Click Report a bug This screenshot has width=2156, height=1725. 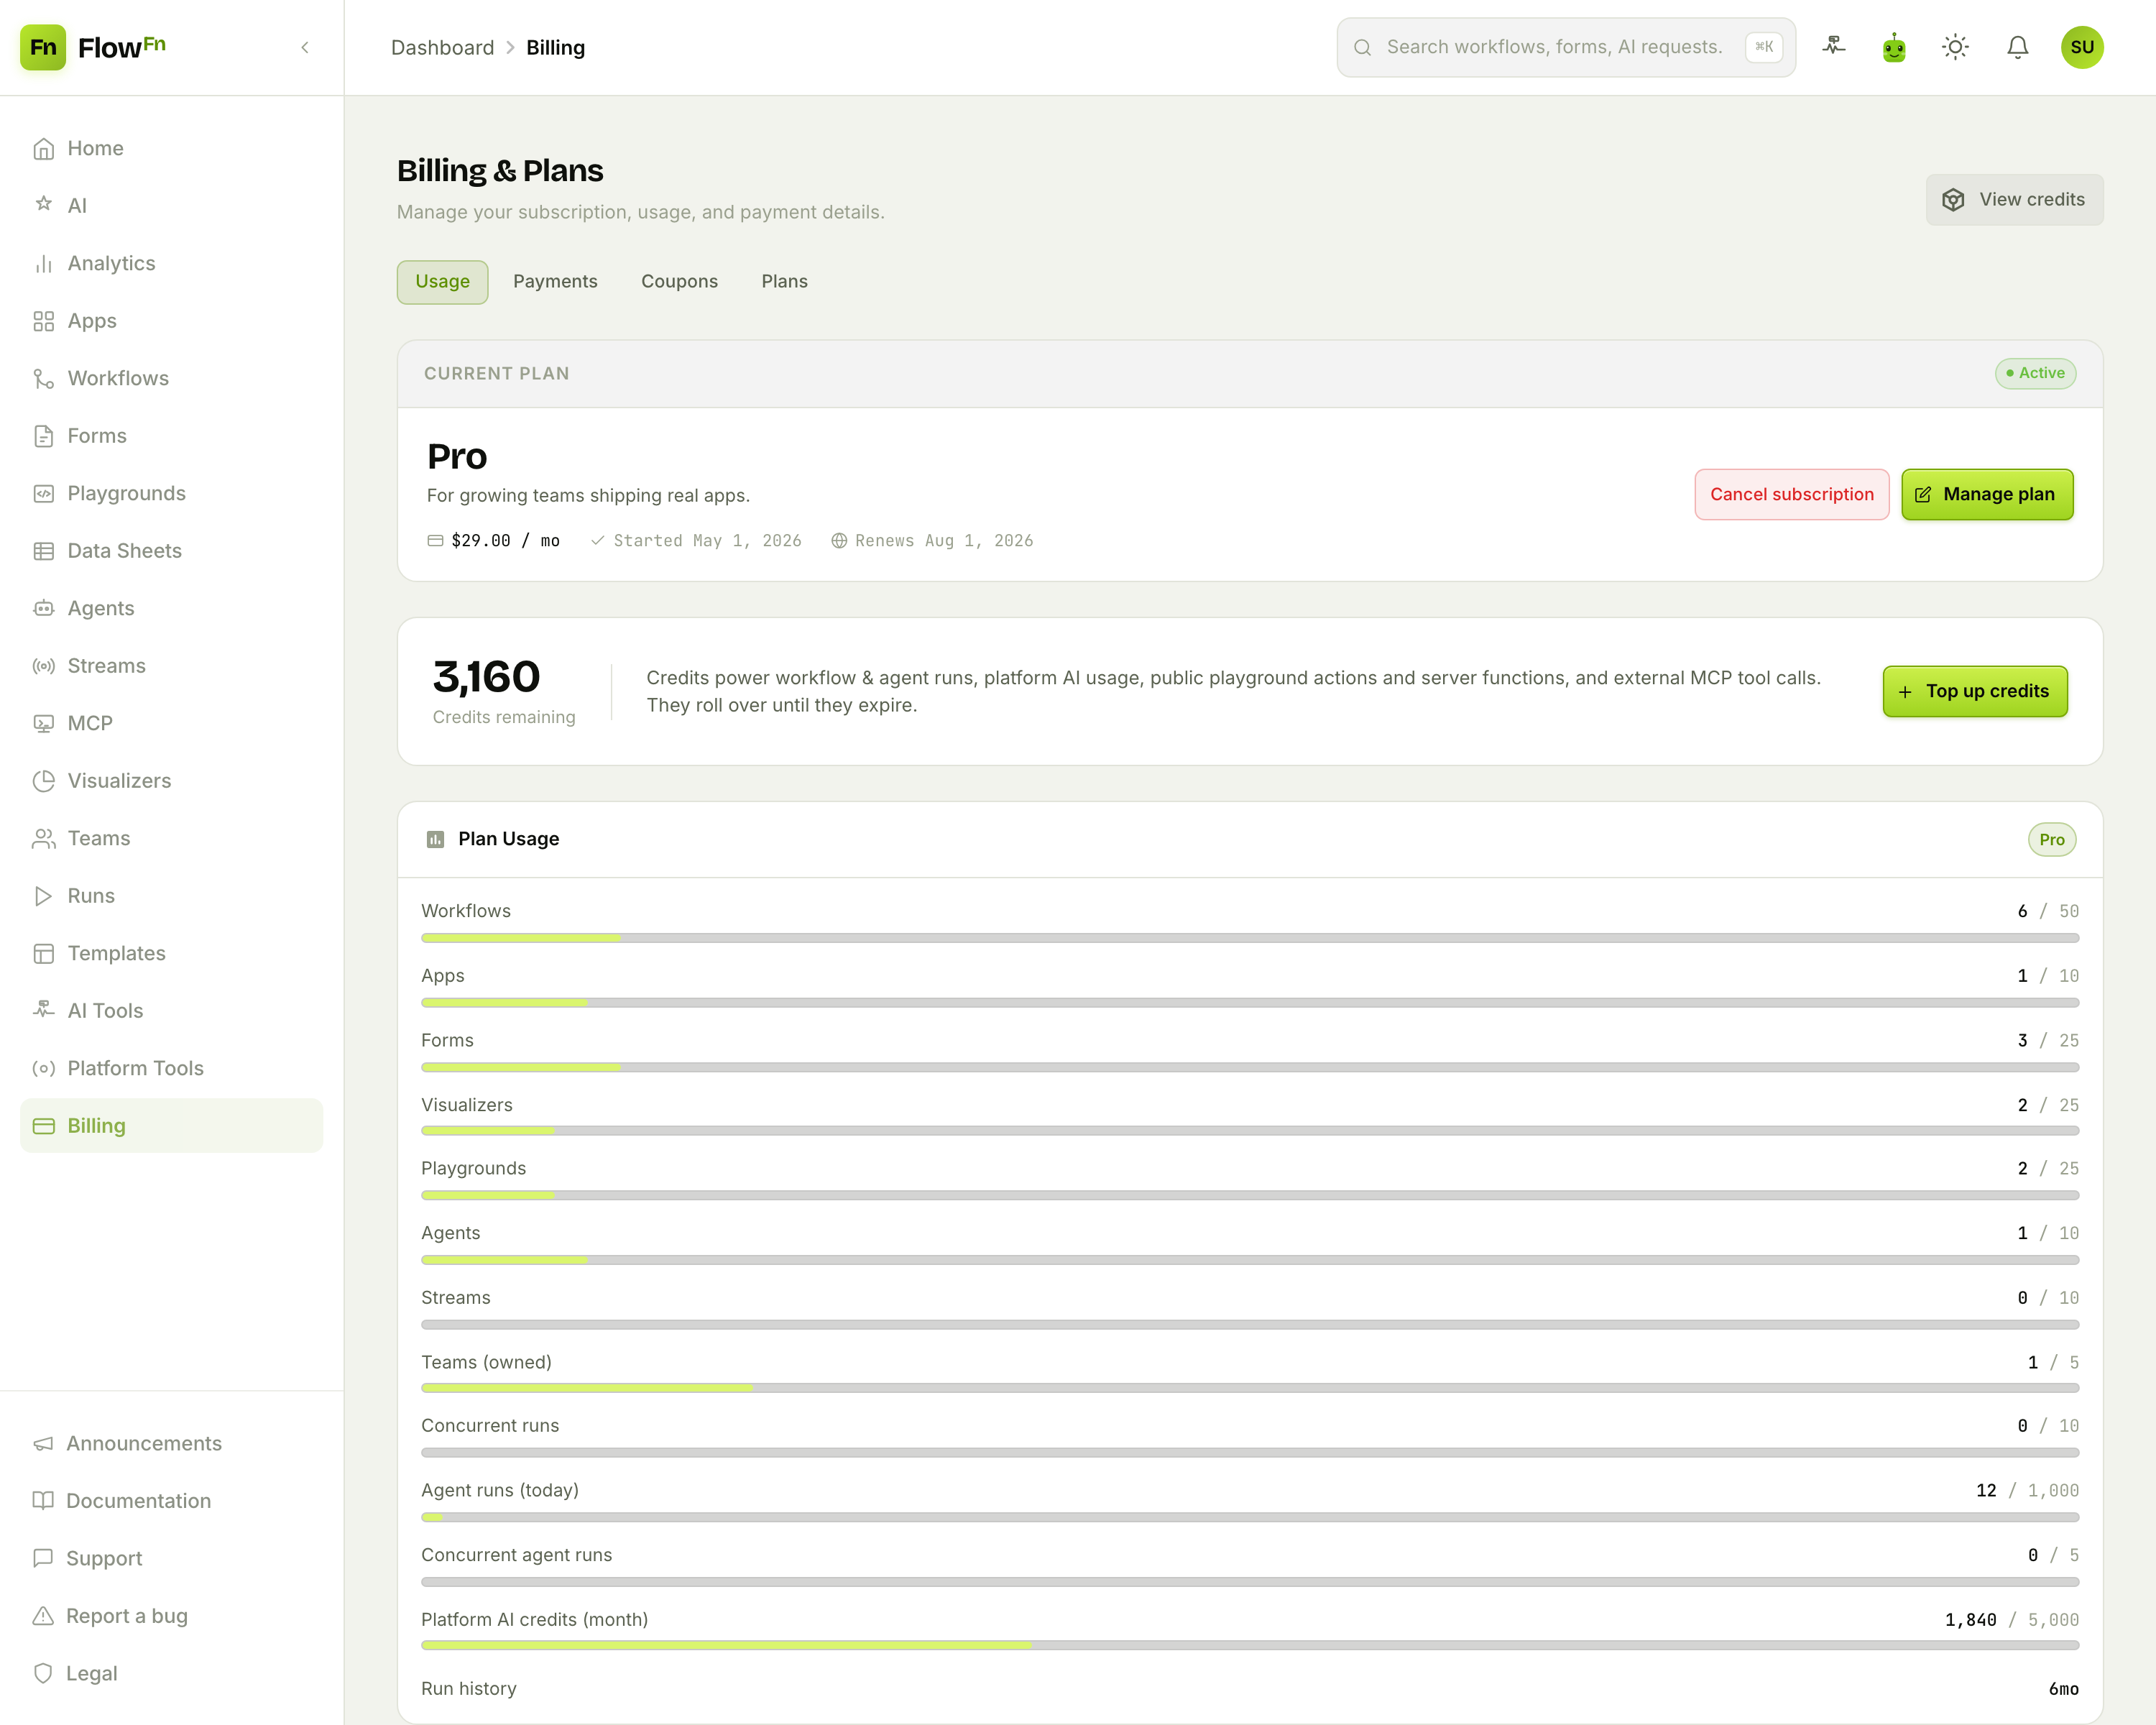click(171, 1616)
